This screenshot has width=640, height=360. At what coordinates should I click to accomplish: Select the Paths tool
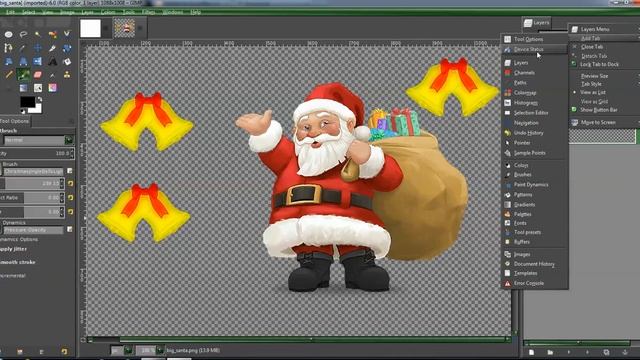coord(8,48)
